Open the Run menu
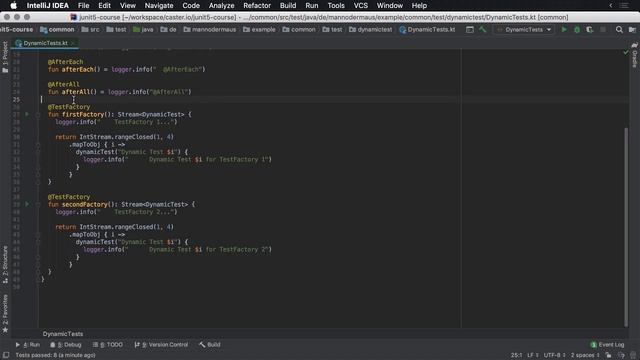 tap(312, 6)
